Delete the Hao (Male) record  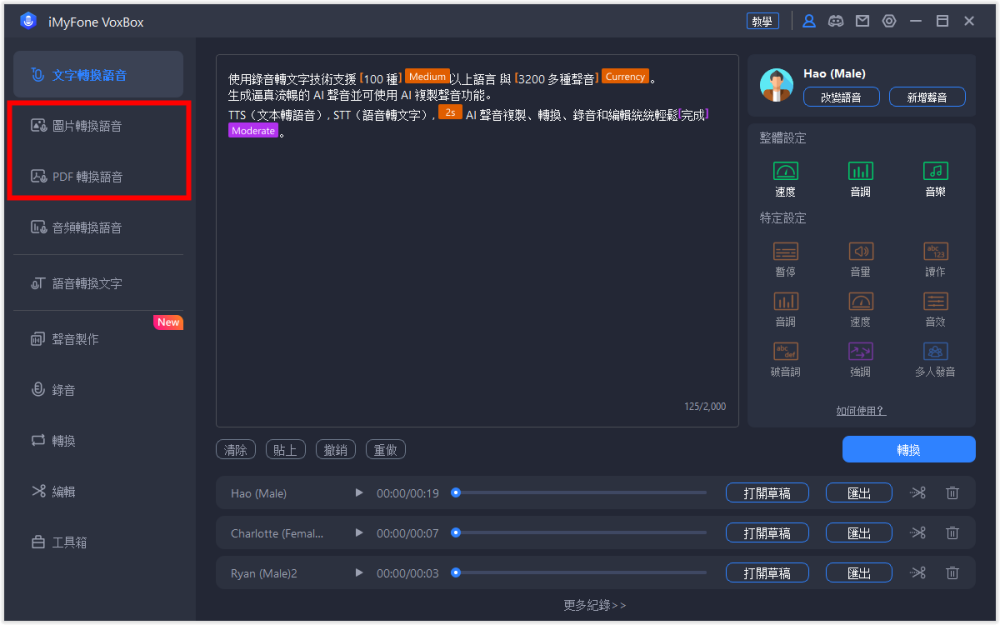point(952,493)
